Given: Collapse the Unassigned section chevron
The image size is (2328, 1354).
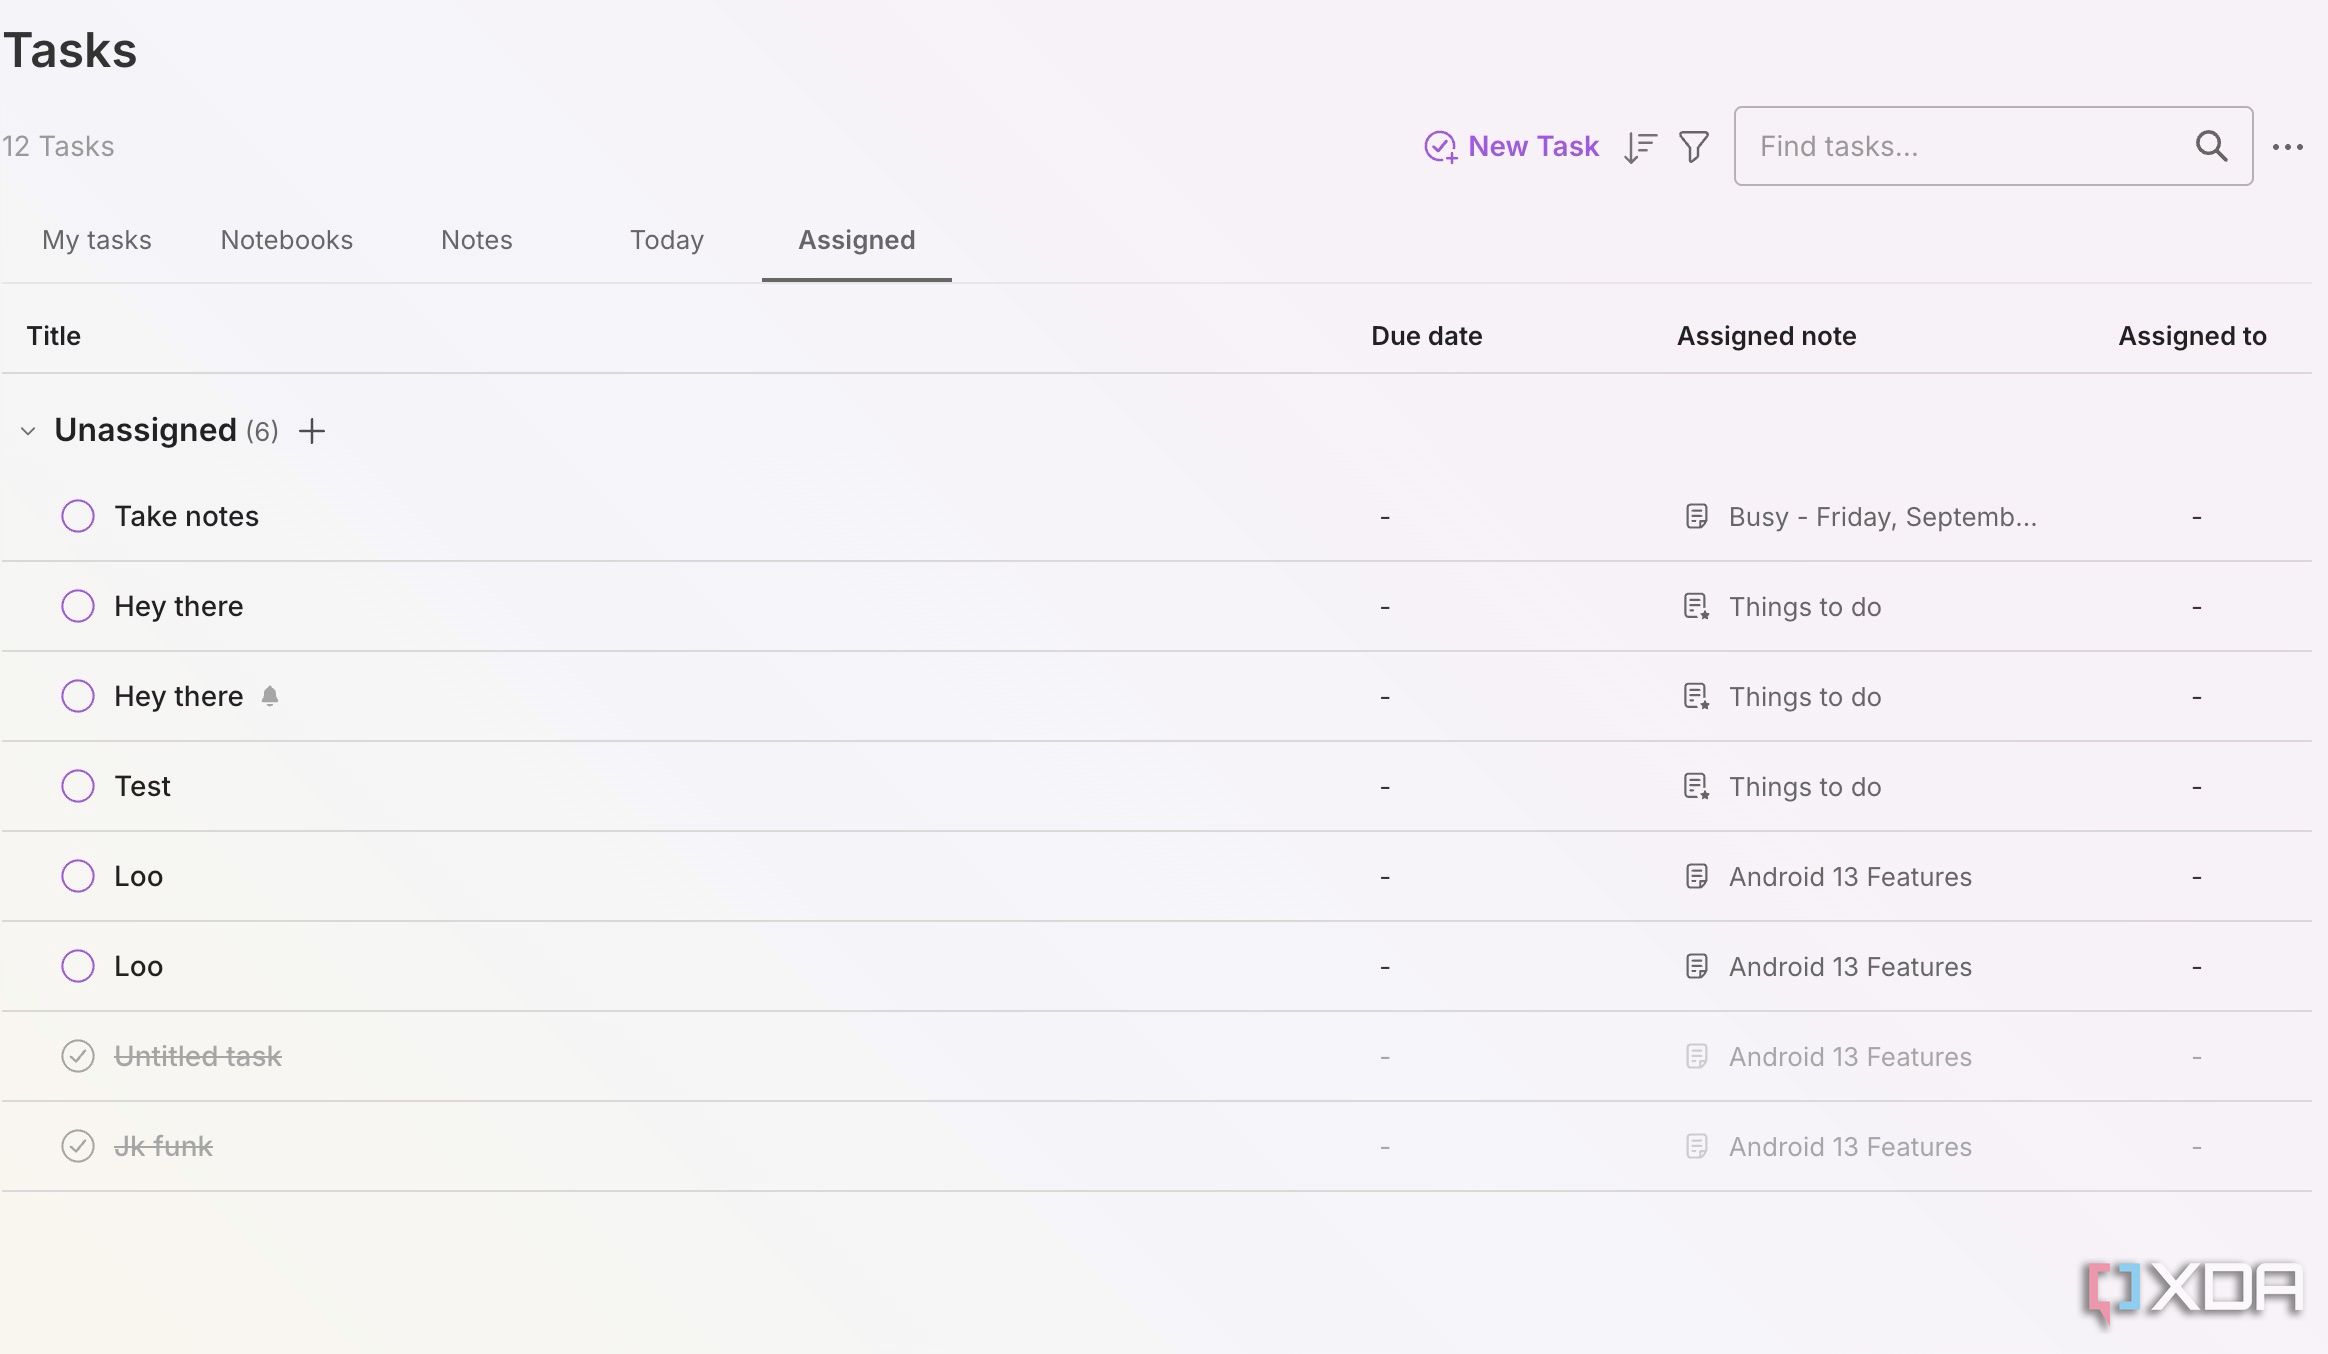Looking at the screenshot, I should tap(27, 429).
